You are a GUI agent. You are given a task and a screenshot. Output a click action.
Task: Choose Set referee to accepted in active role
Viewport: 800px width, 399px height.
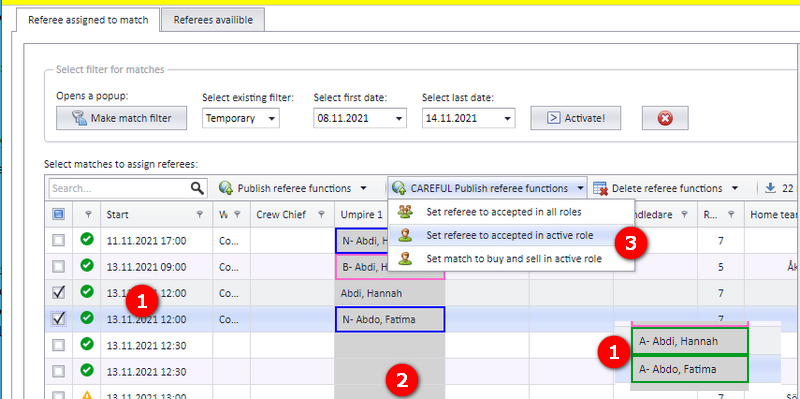click(511, 235)
